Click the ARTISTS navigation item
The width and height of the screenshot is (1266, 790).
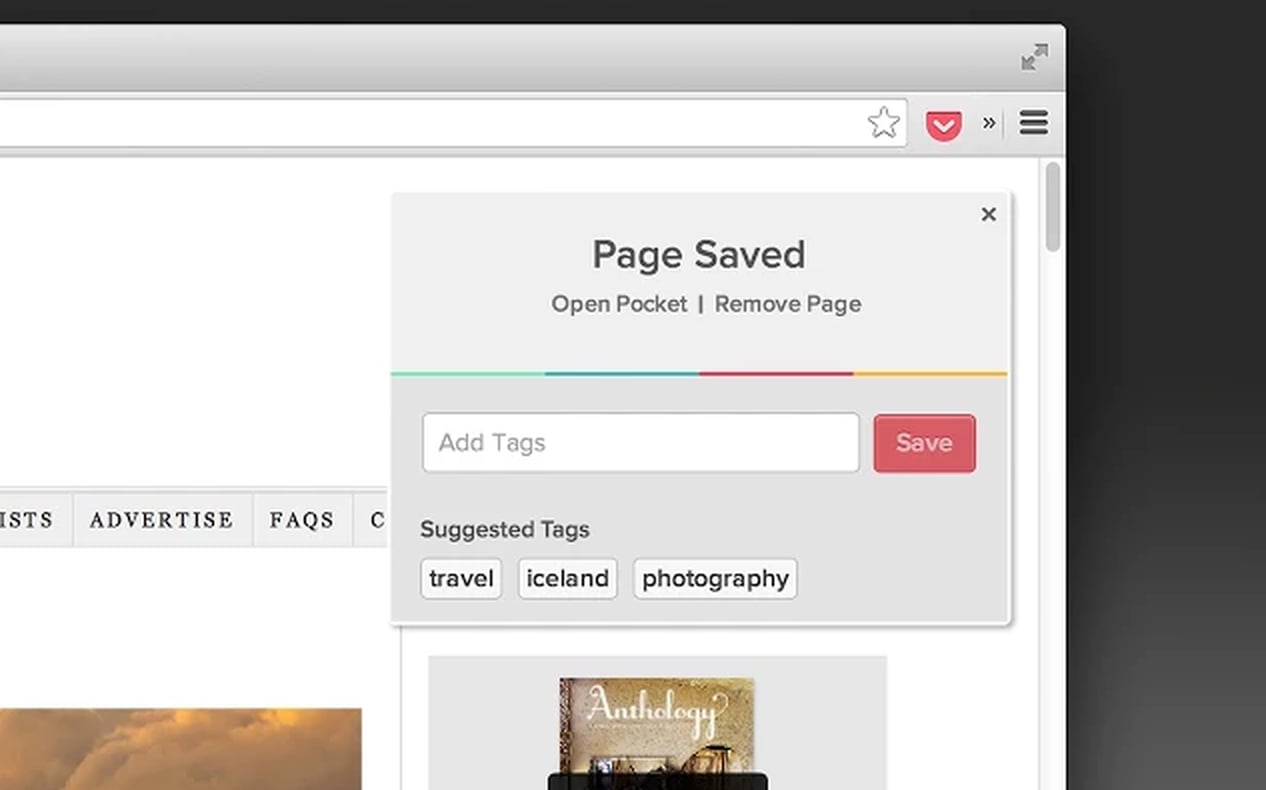tap(25, 520)
